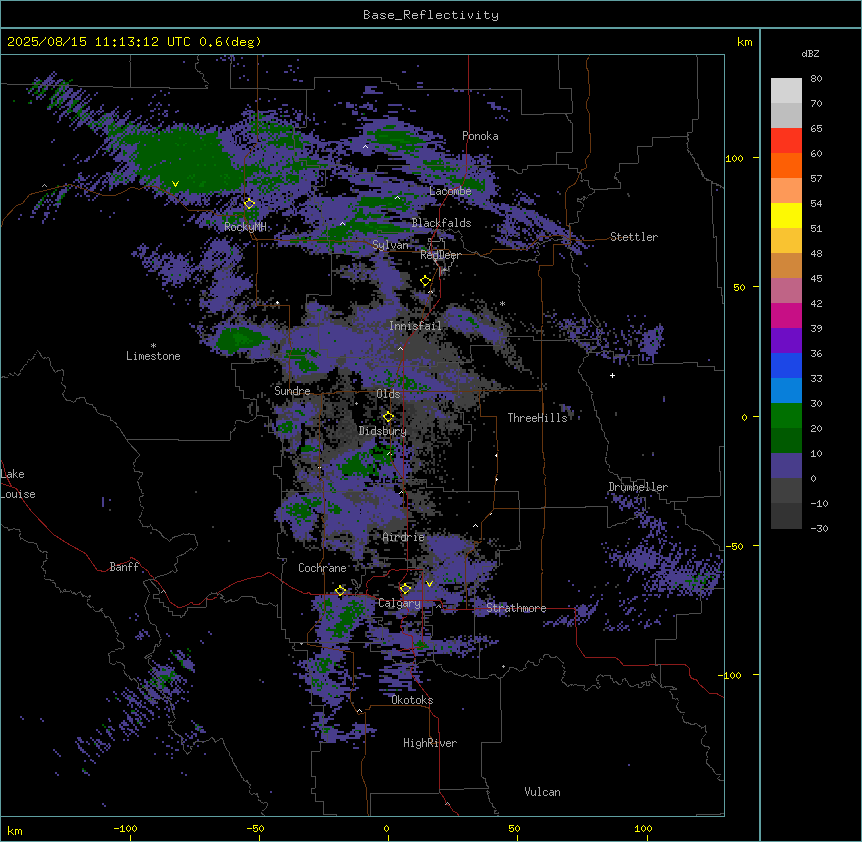Click the asterisk marker east of Innisfail

click(x=502, y=304)
